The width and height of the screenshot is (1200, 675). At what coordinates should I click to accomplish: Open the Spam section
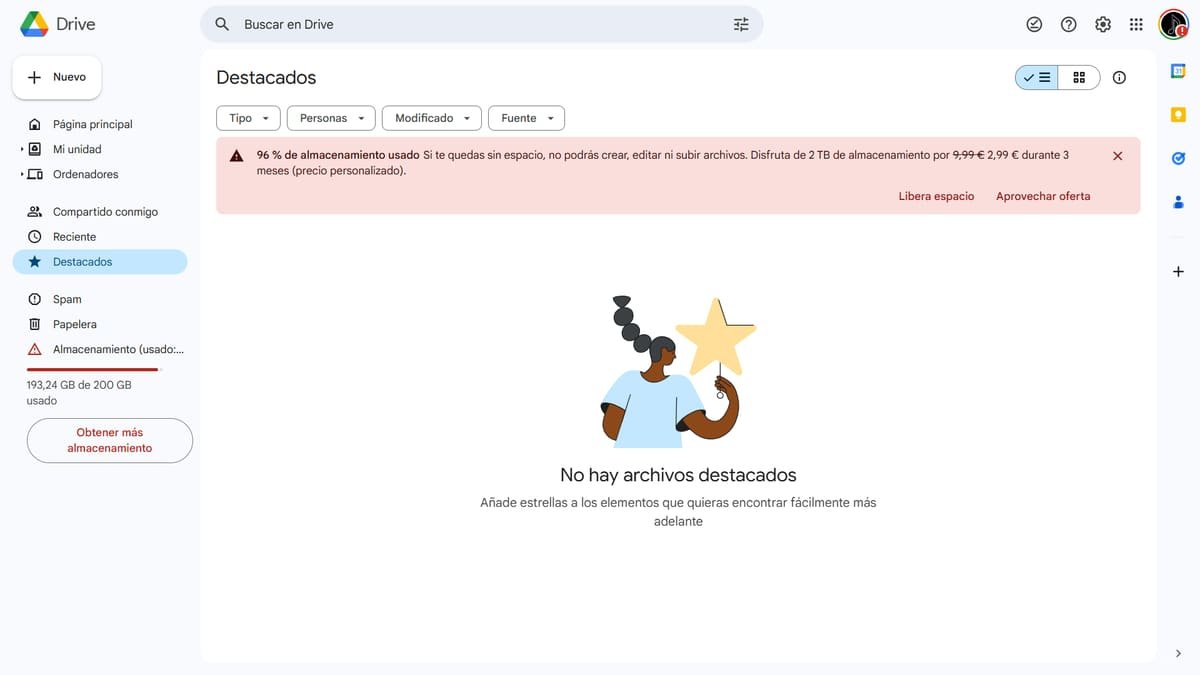pos(100,299)
